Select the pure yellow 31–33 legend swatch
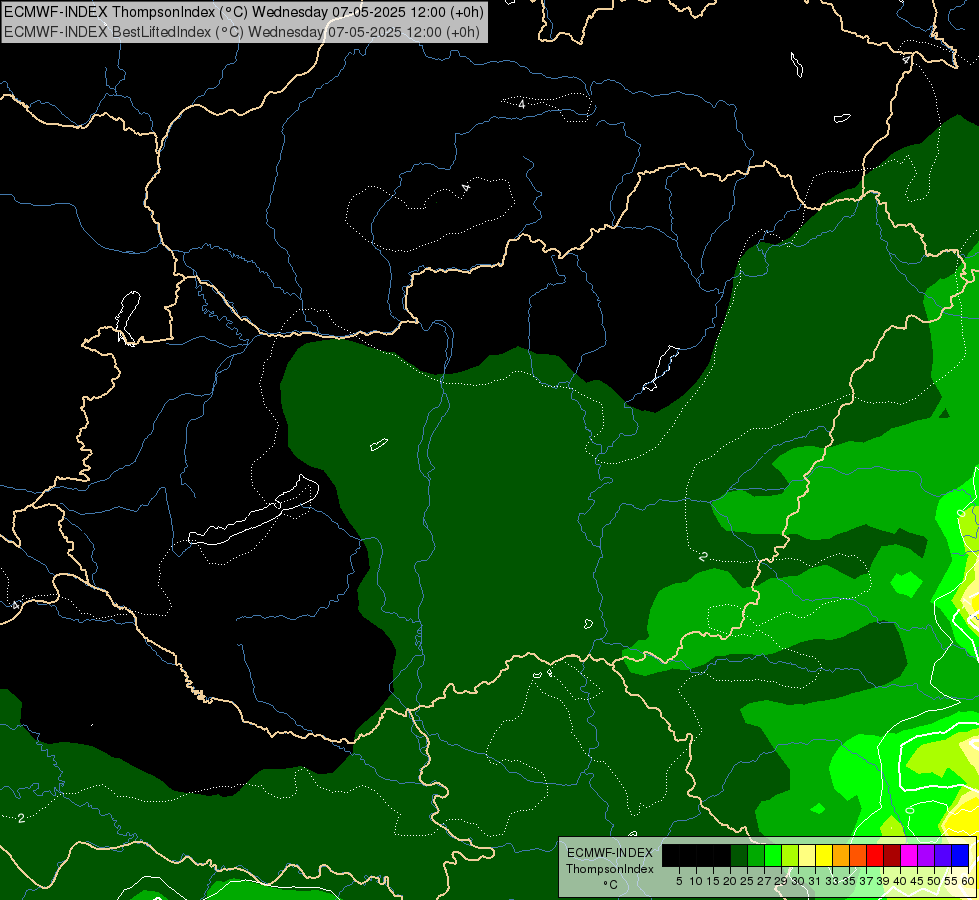Screen dimensions: 979x900 tap(824, 856)
